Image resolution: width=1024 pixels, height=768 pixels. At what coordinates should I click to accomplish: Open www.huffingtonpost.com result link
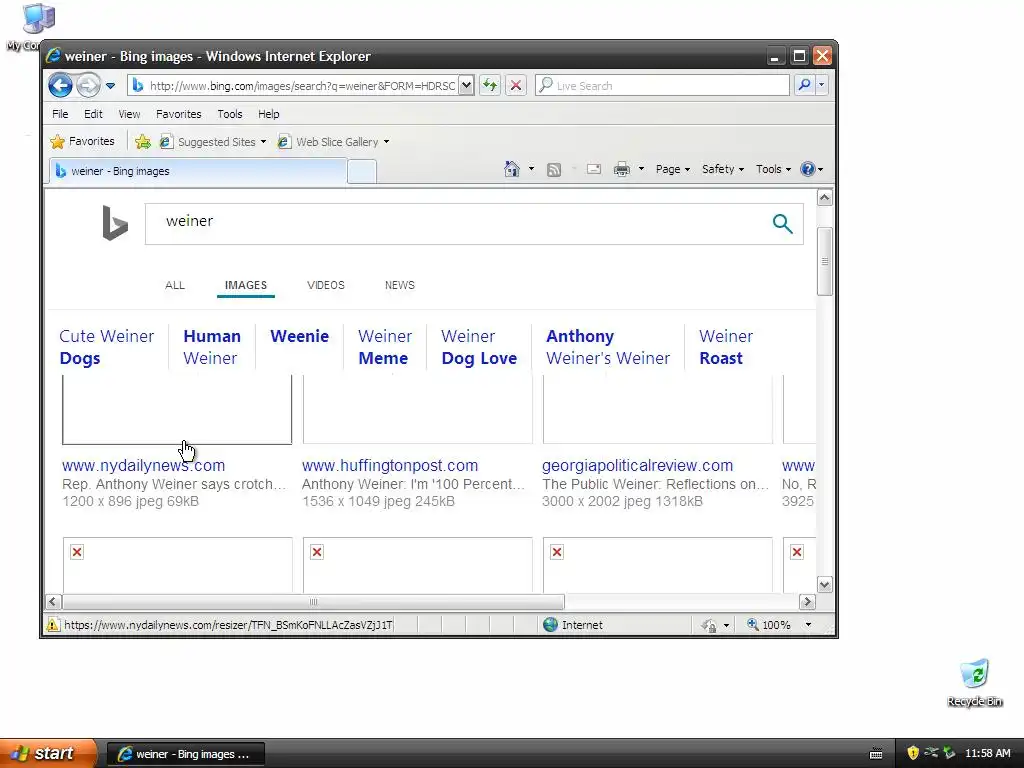[x=390, y=466]
